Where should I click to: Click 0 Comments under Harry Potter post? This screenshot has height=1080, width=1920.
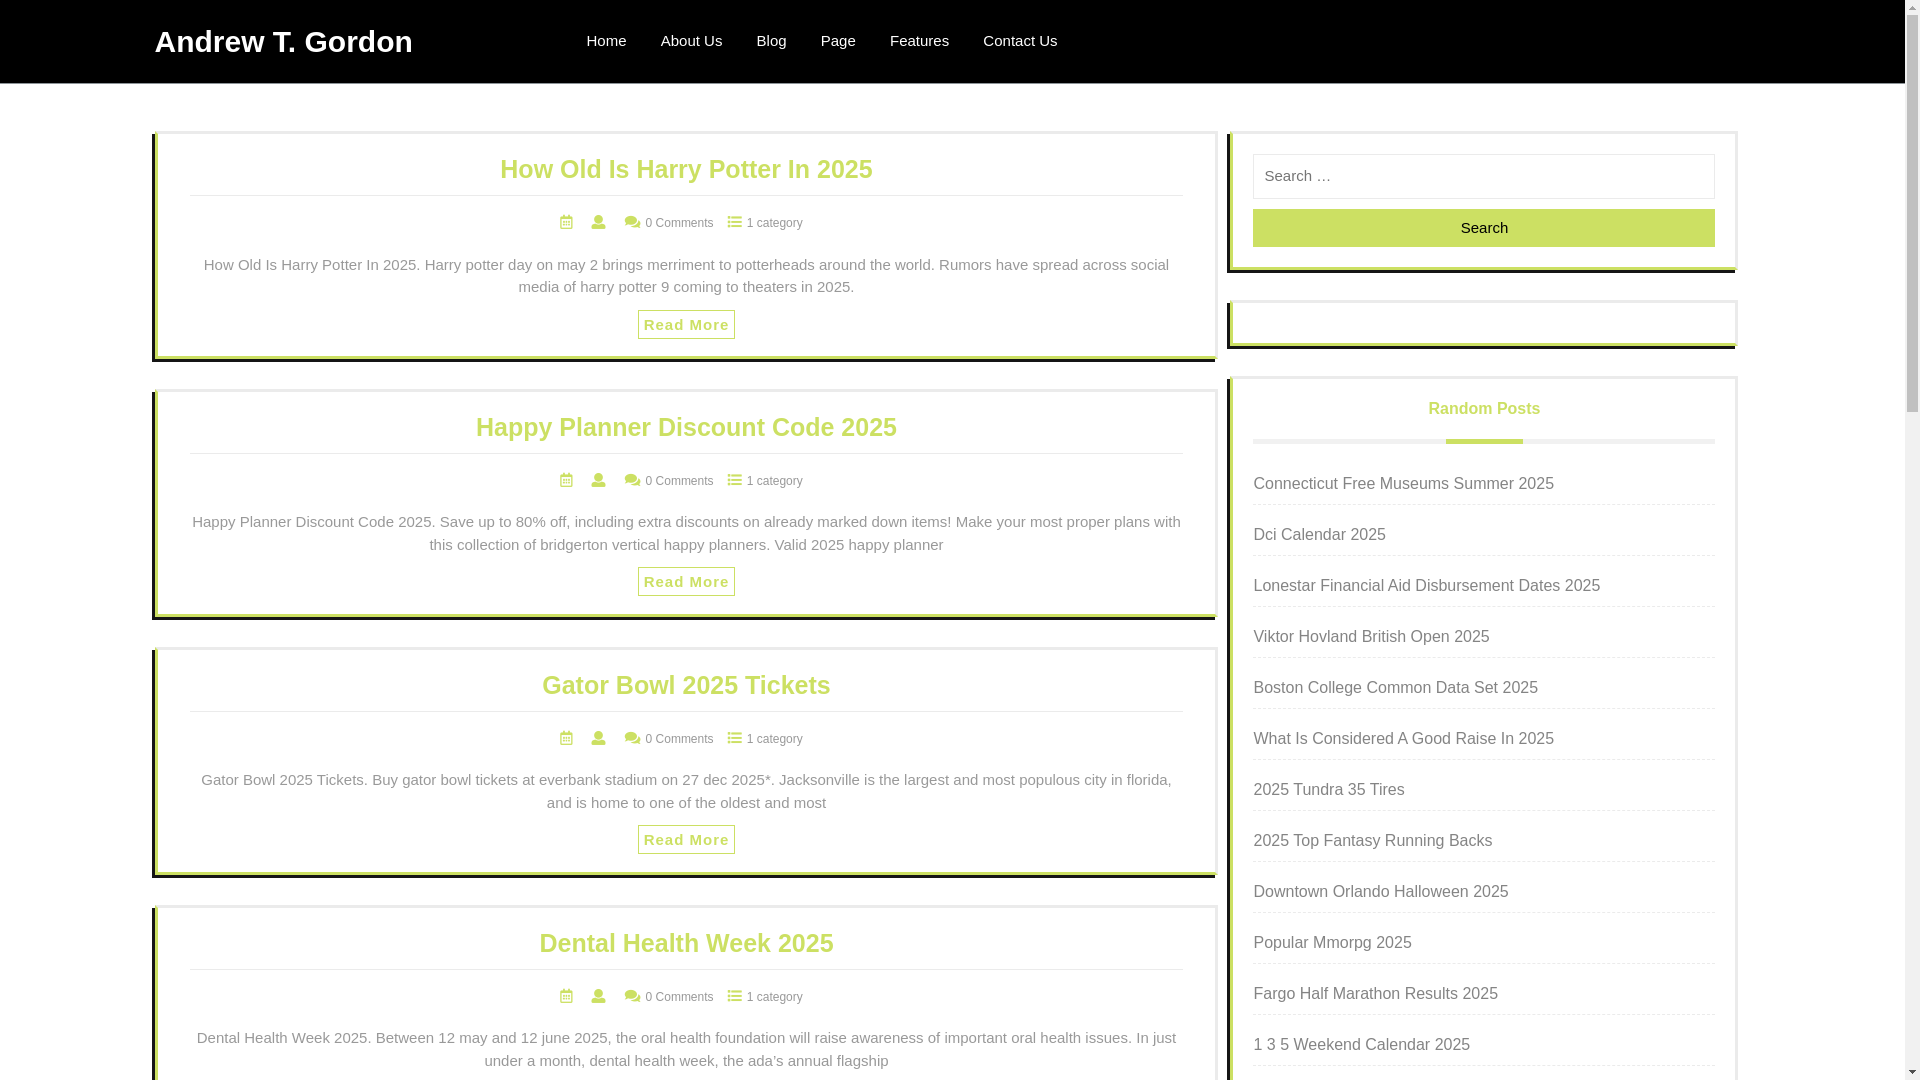point(679,223)
